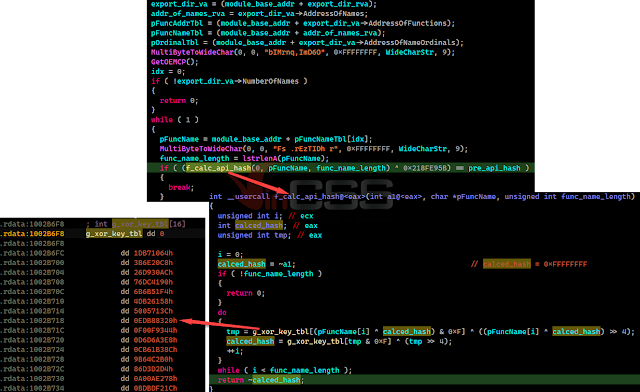Image resolution: width=640 pixels, height=392 pixels.
Task: Click the value 86D3D2D4h
Action: click(153, 369)
